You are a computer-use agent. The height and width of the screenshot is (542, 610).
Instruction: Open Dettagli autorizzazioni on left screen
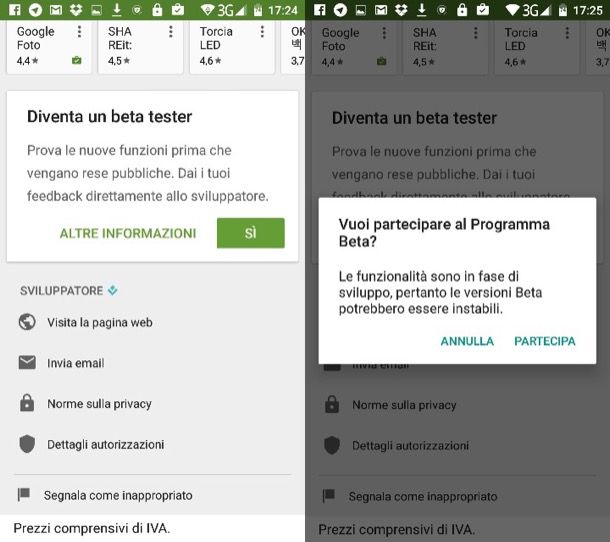106,444
